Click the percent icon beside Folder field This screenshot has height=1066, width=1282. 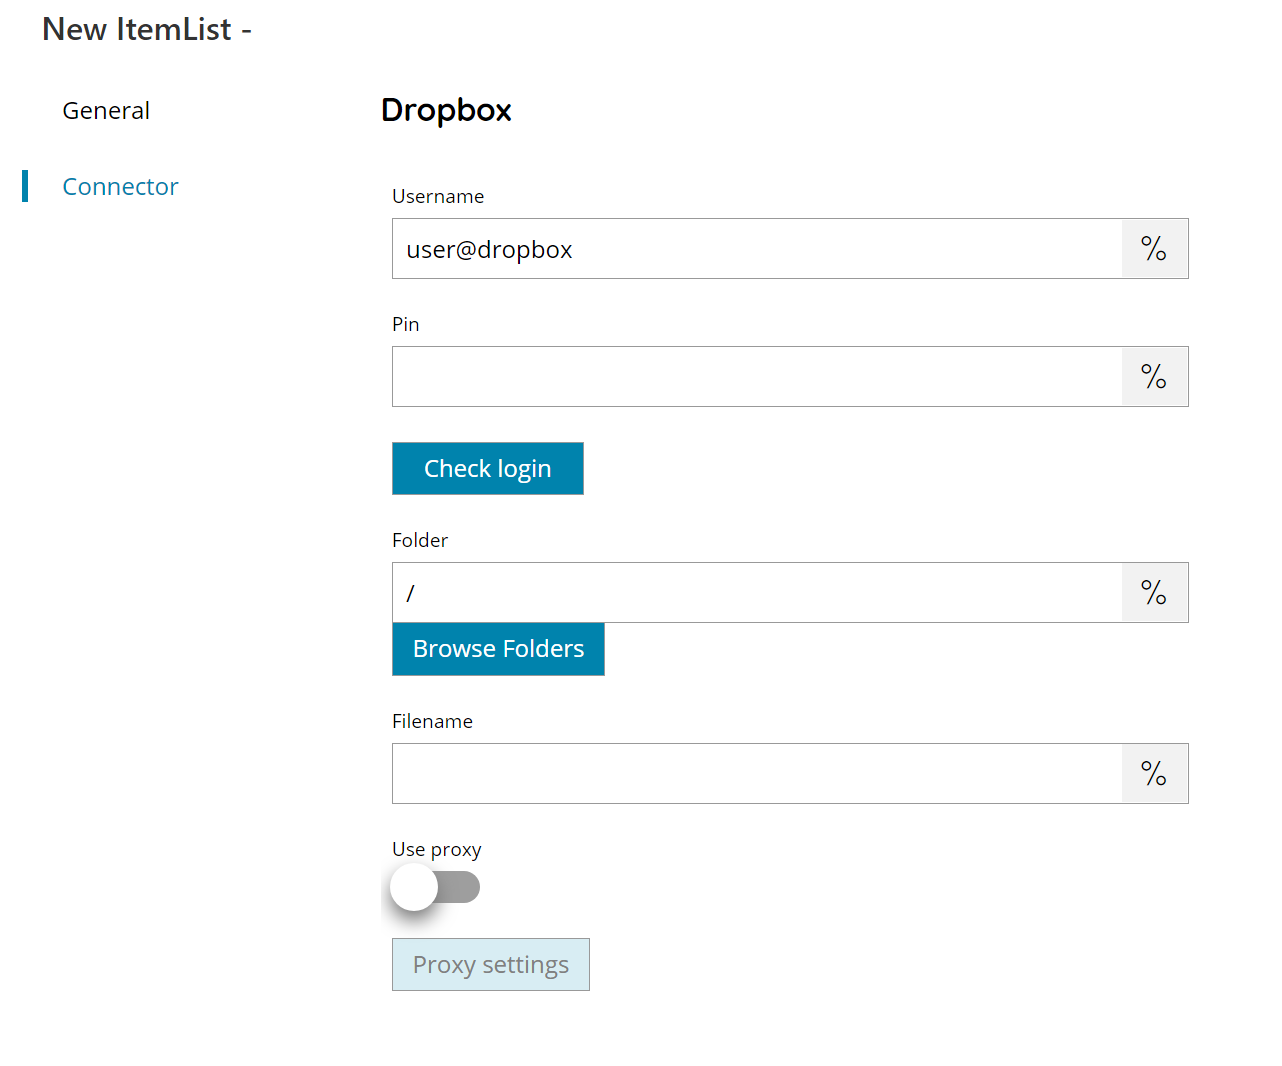click(x=1154, y=593)
